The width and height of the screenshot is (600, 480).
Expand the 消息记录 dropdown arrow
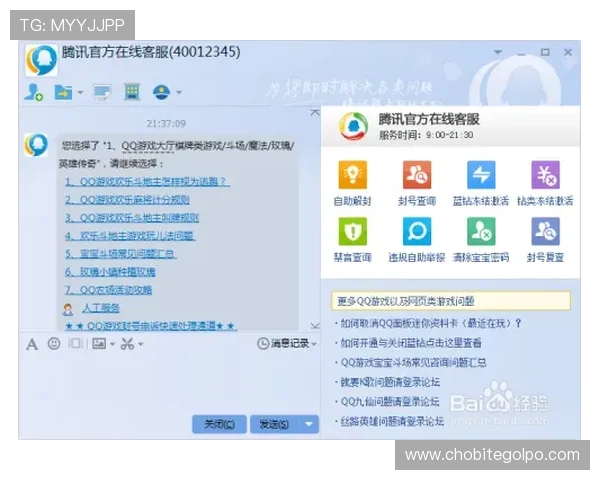click(x=314, y=344)
